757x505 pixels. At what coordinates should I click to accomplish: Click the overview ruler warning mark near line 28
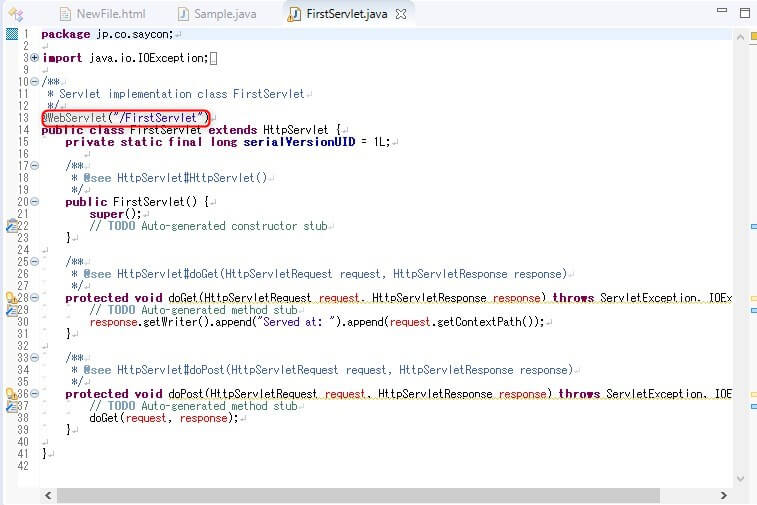(754, 298)
